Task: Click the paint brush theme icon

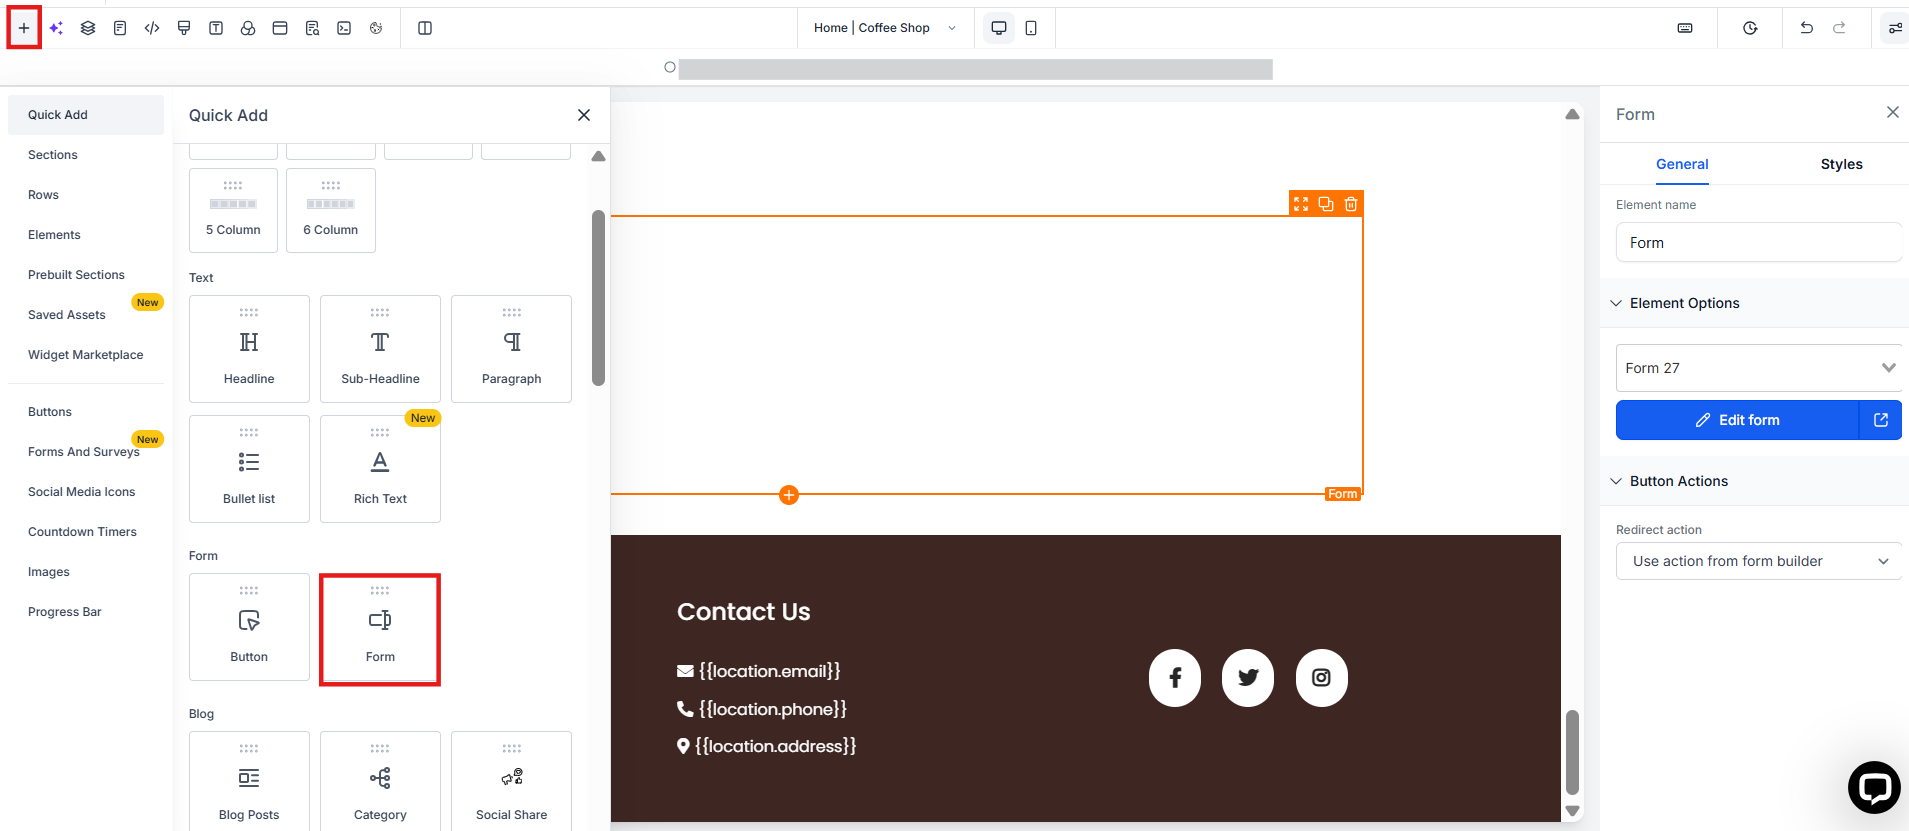Action: [x=184, y=28]
